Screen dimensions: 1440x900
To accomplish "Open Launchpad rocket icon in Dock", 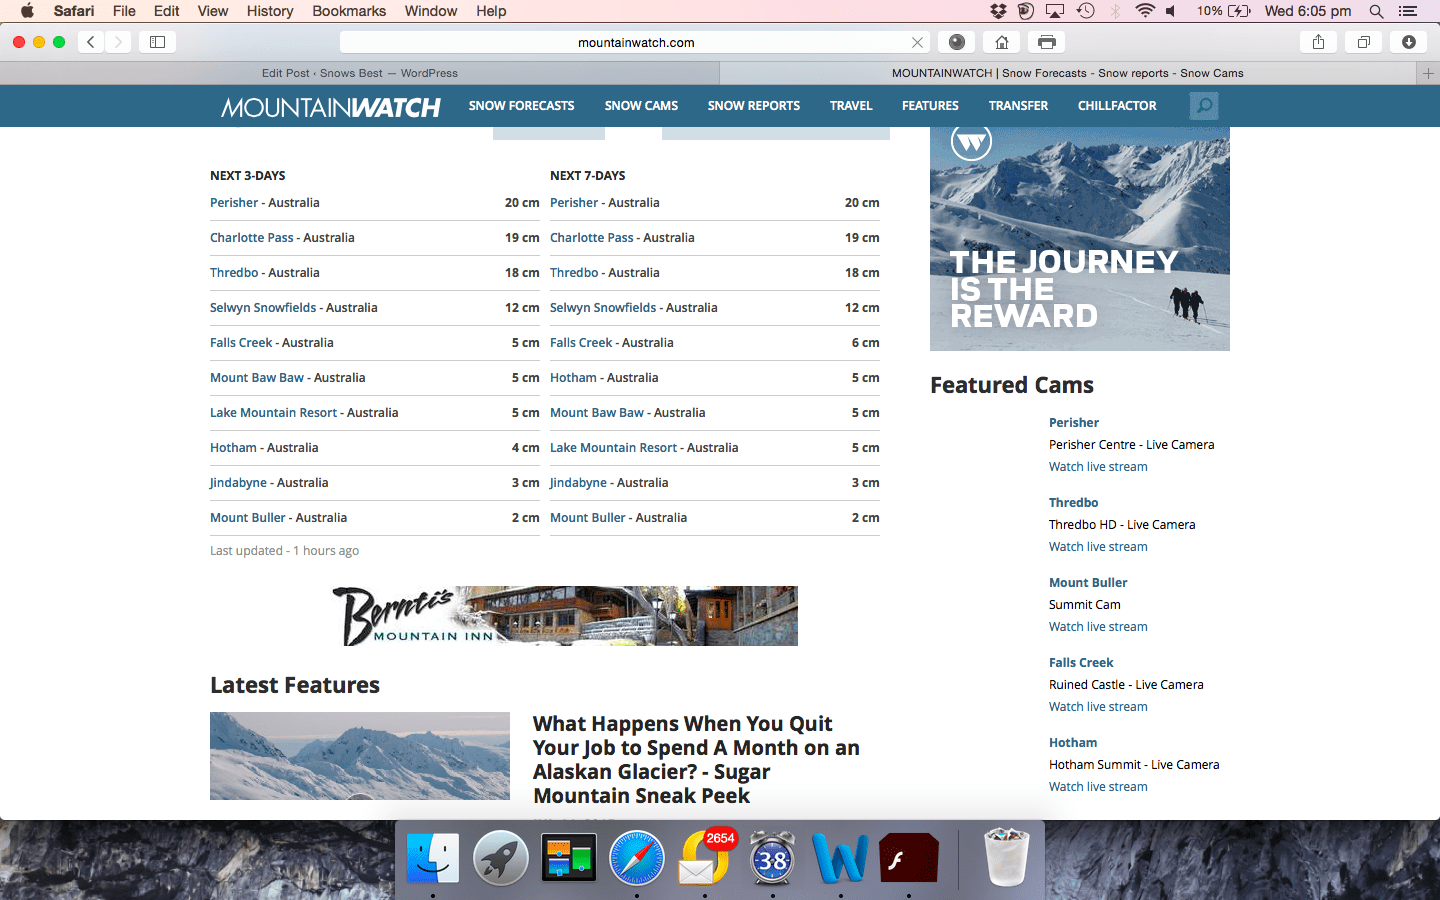I will [501, 858].
